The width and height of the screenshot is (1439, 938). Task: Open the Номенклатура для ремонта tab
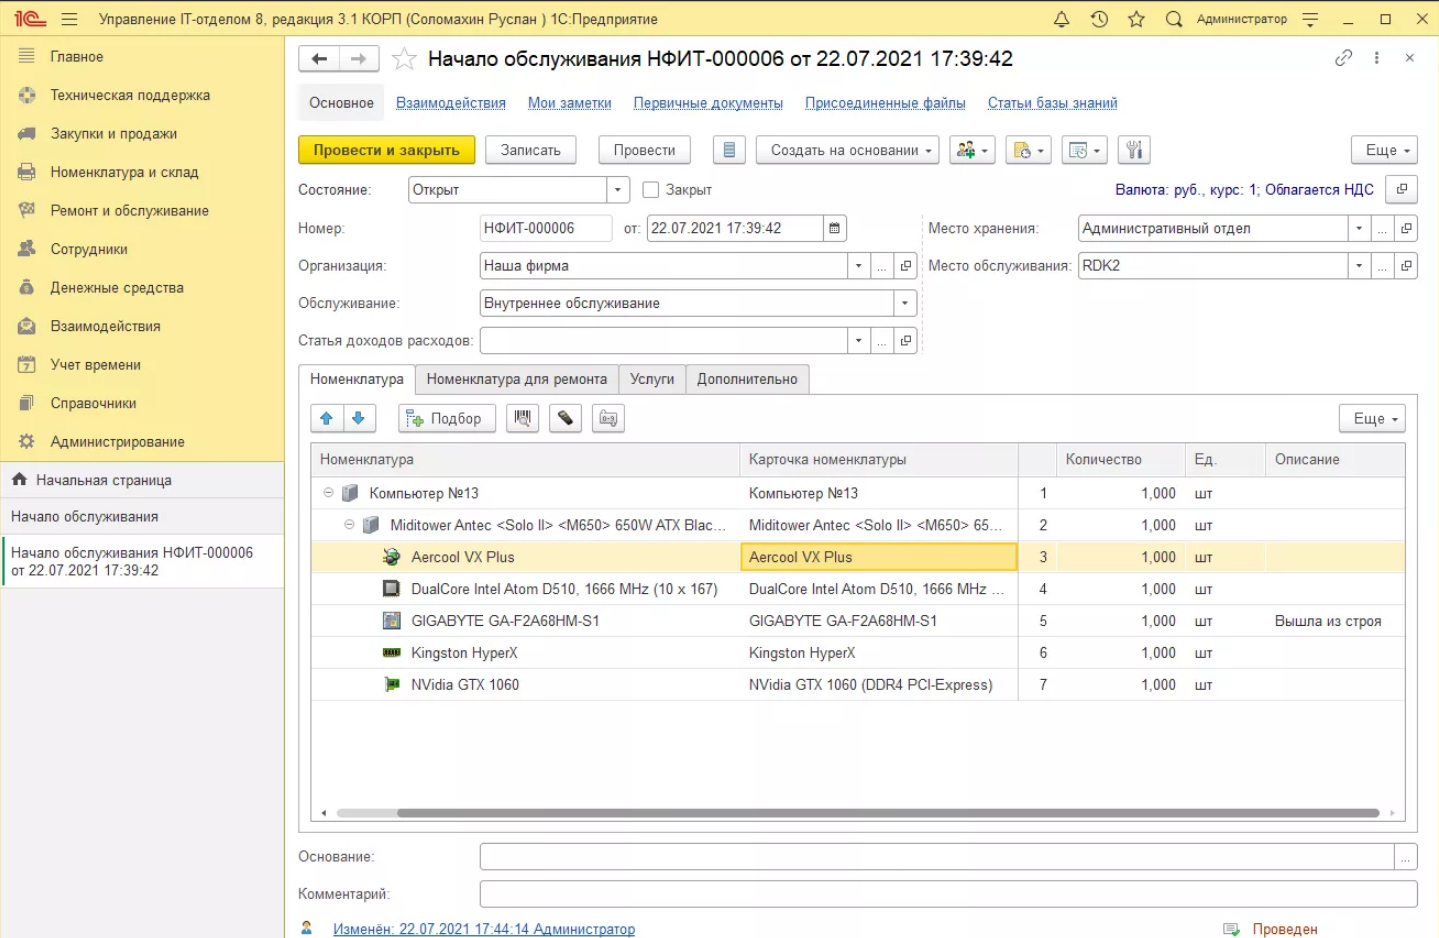pyautogui.click(x=516, y=379)
